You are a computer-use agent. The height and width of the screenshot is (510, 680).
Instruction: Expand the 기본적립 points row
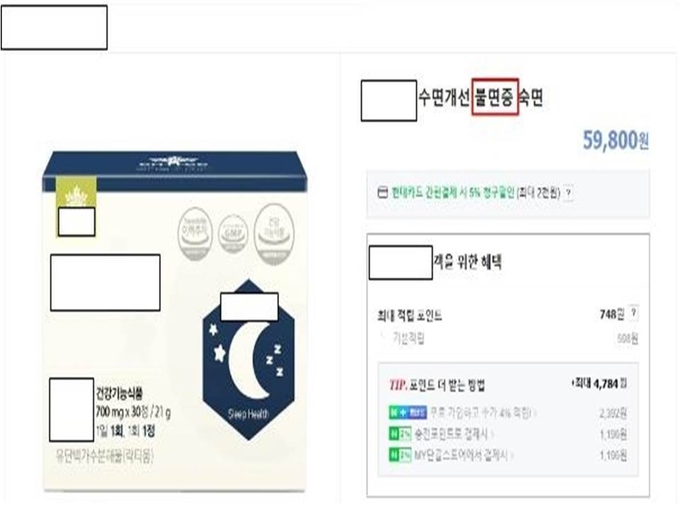click(x=508, y=338)
